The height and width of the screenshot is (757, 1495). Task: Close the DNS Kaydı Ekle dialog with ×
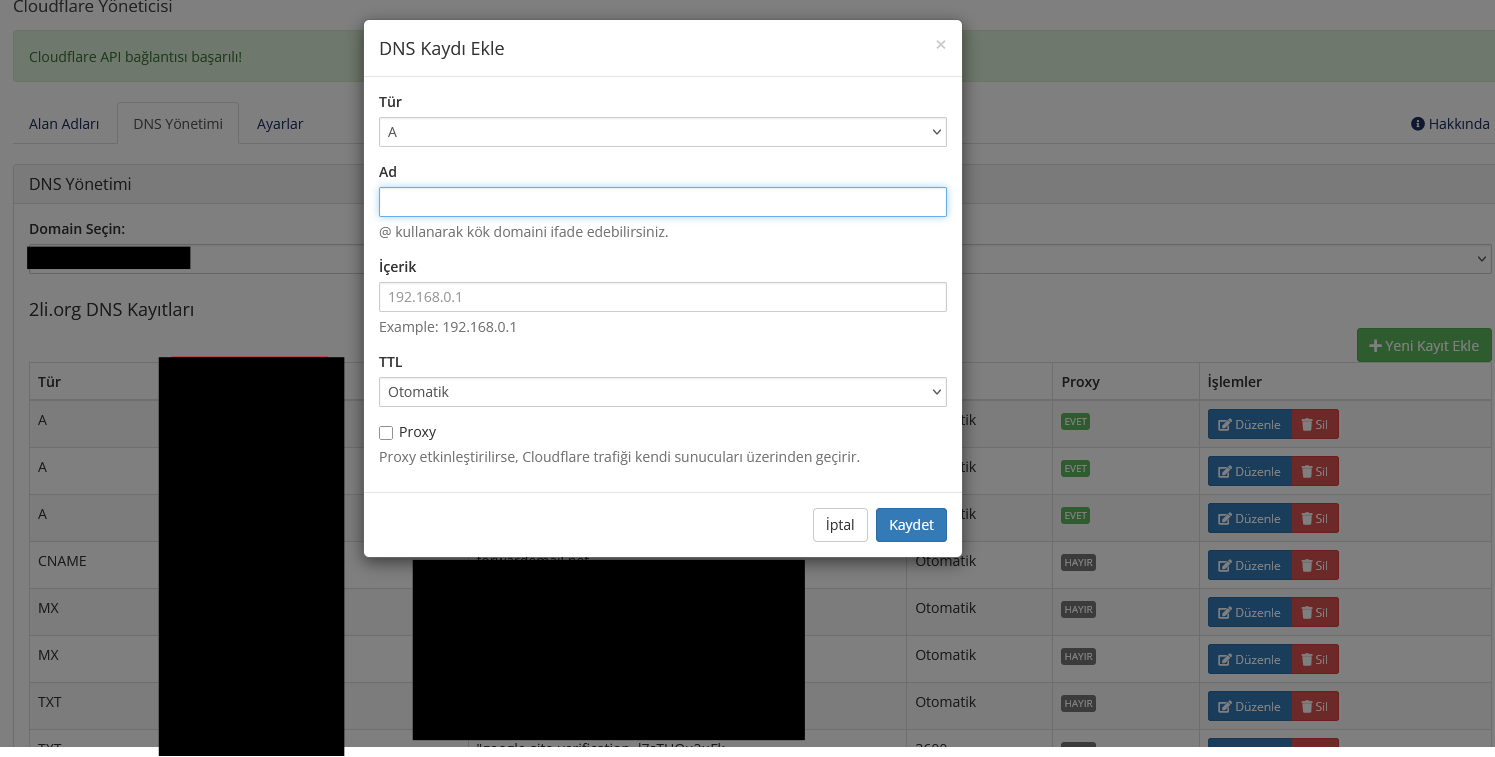tap(940, 44)
